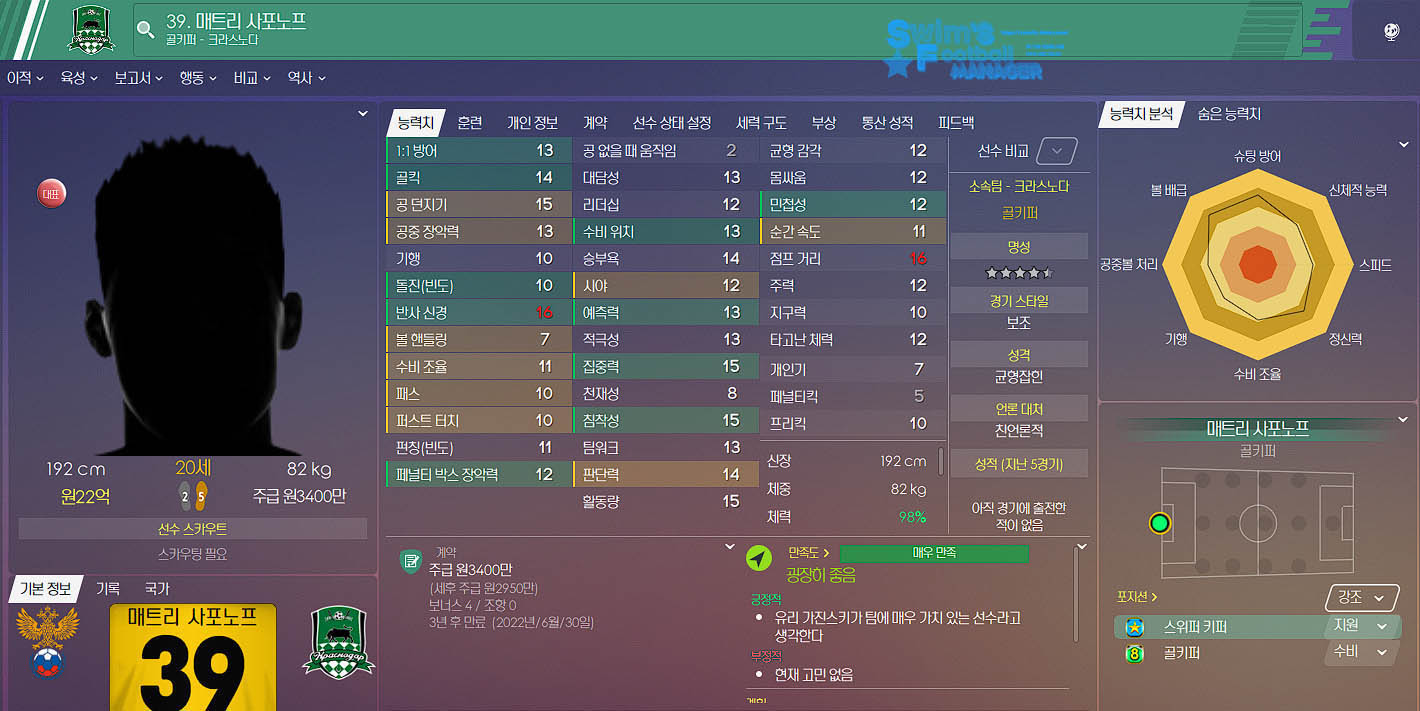Viewport: 1420px width, 711px height.
Task: Open the 선수 상태 설정 tab
Action: click(672, 122)
